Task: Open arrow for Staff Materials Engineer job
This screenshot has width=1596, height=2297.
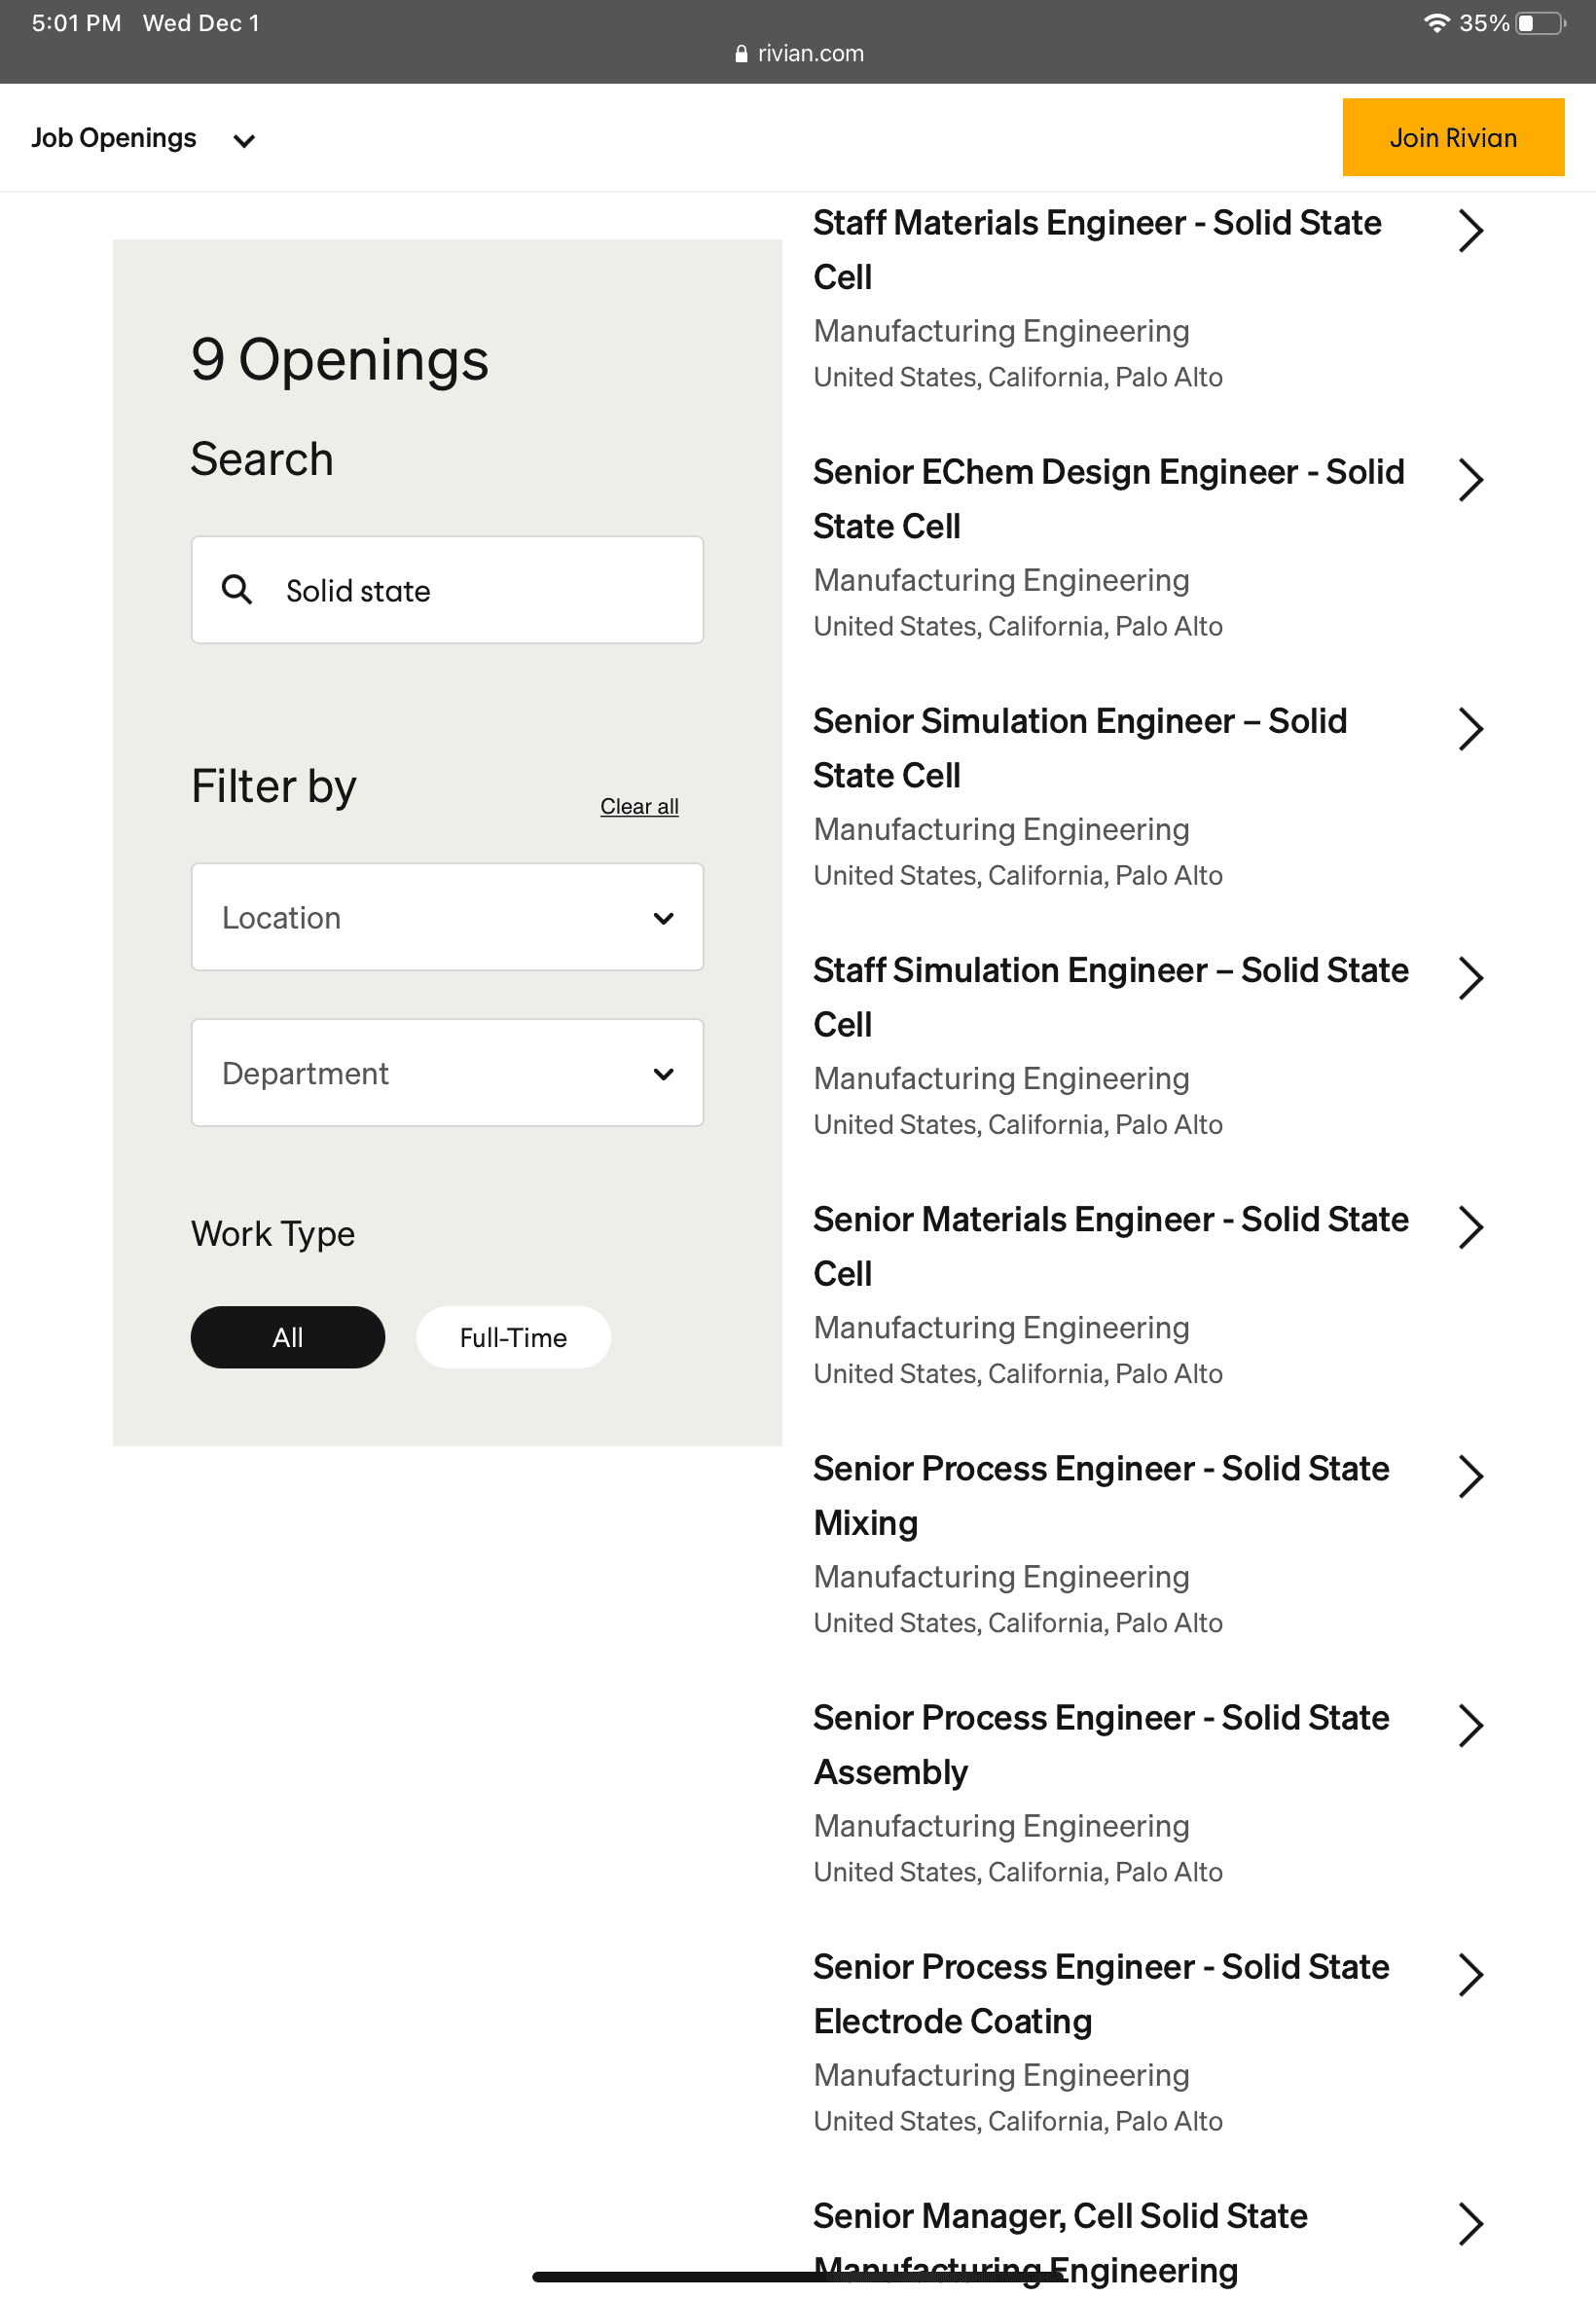Action: (x=1470, y=231)
